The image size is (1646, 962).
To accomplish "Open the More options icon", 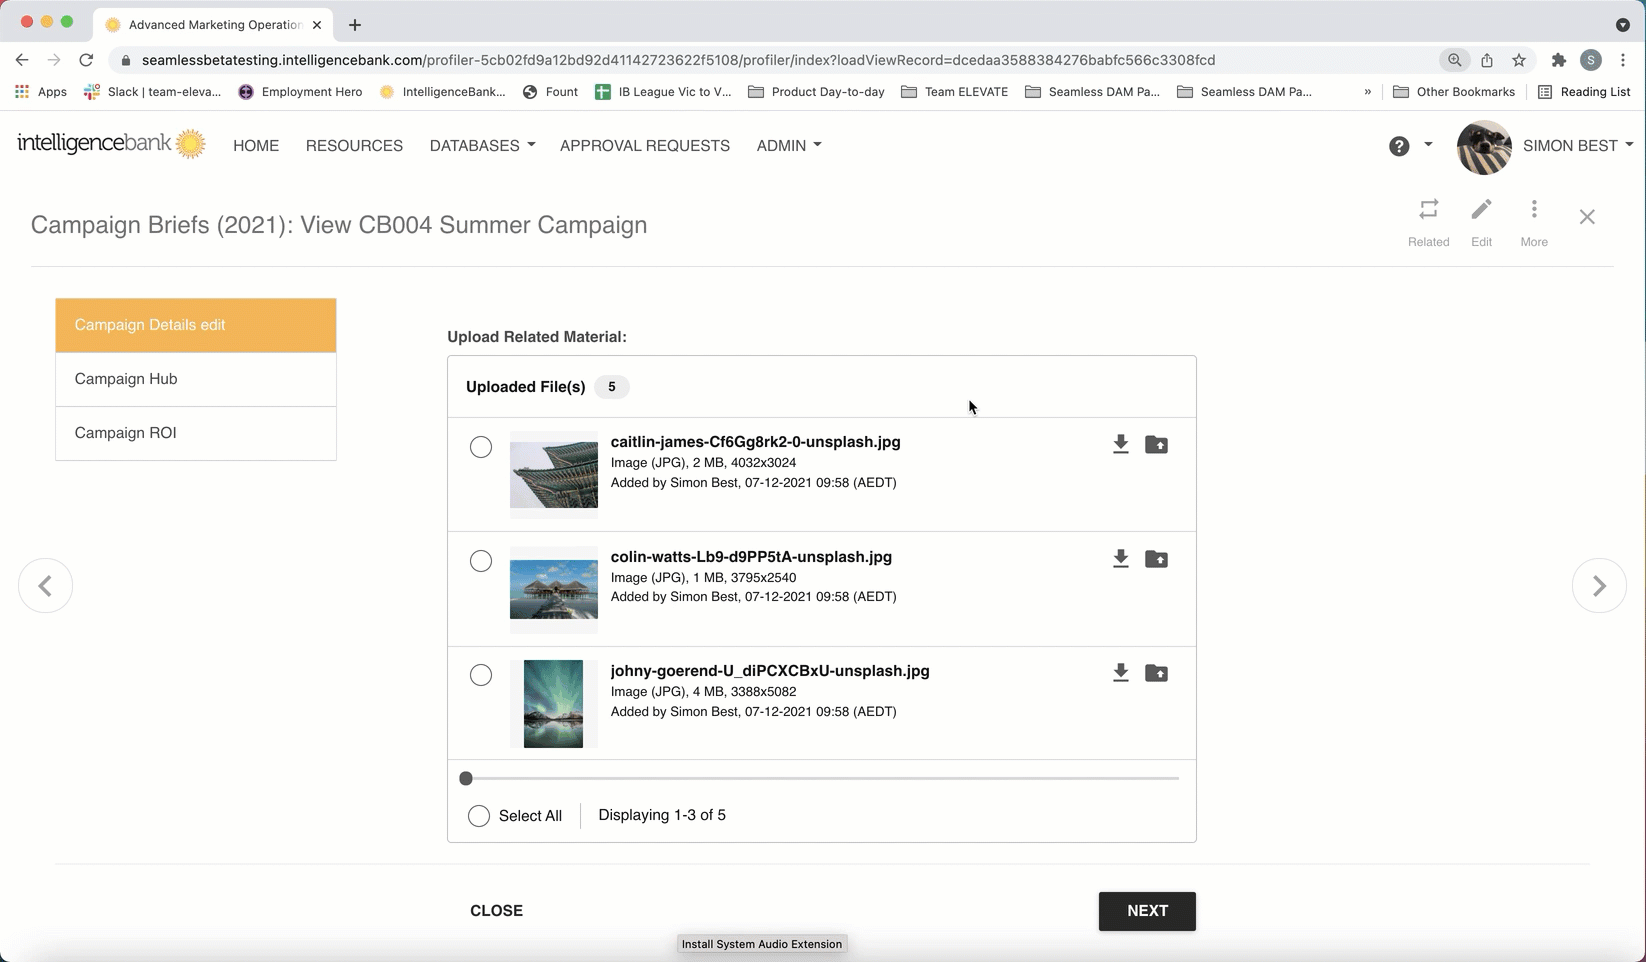I will click(x=1533, y=210).
